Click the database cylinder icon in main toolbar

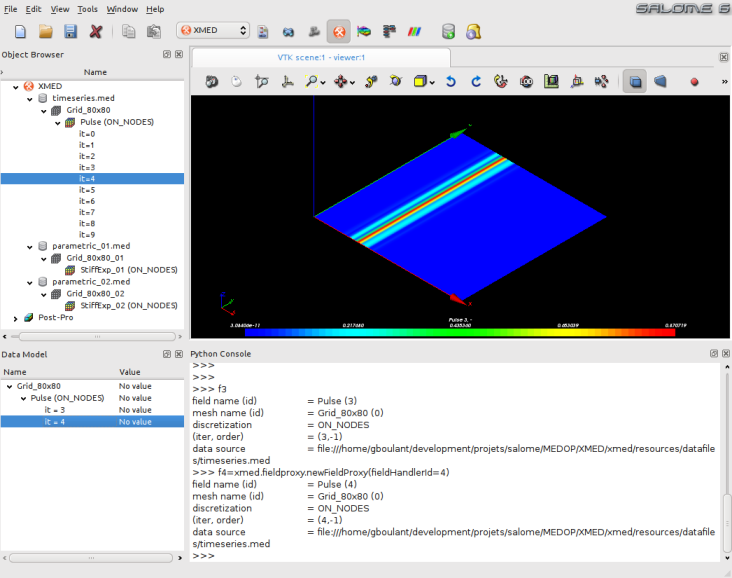pos(448,31)
